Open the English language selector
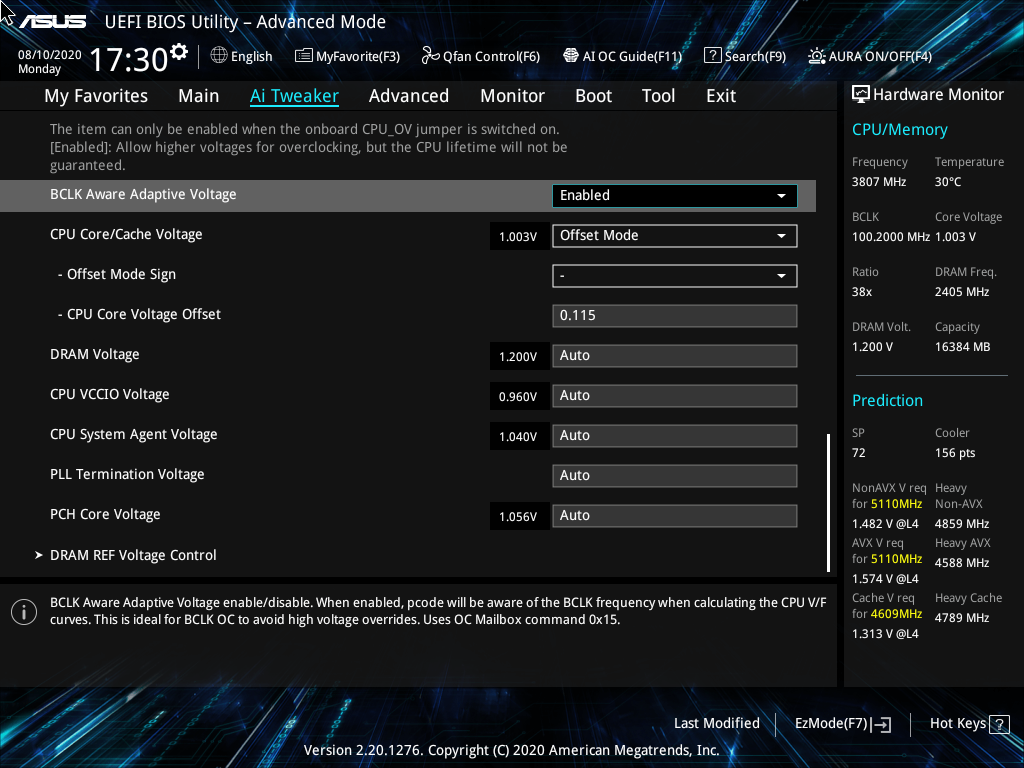The height and width of the screenshot is (768, 1024). click(242, 56)
